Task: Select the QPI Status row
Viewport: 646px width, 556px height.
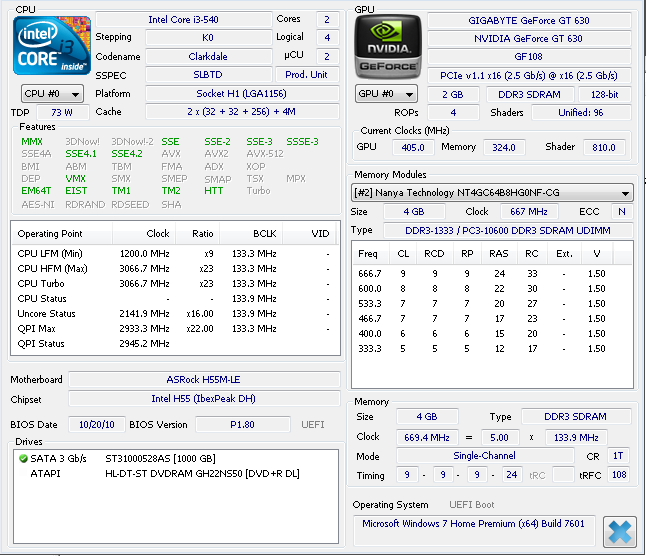Action: [175, 343]
